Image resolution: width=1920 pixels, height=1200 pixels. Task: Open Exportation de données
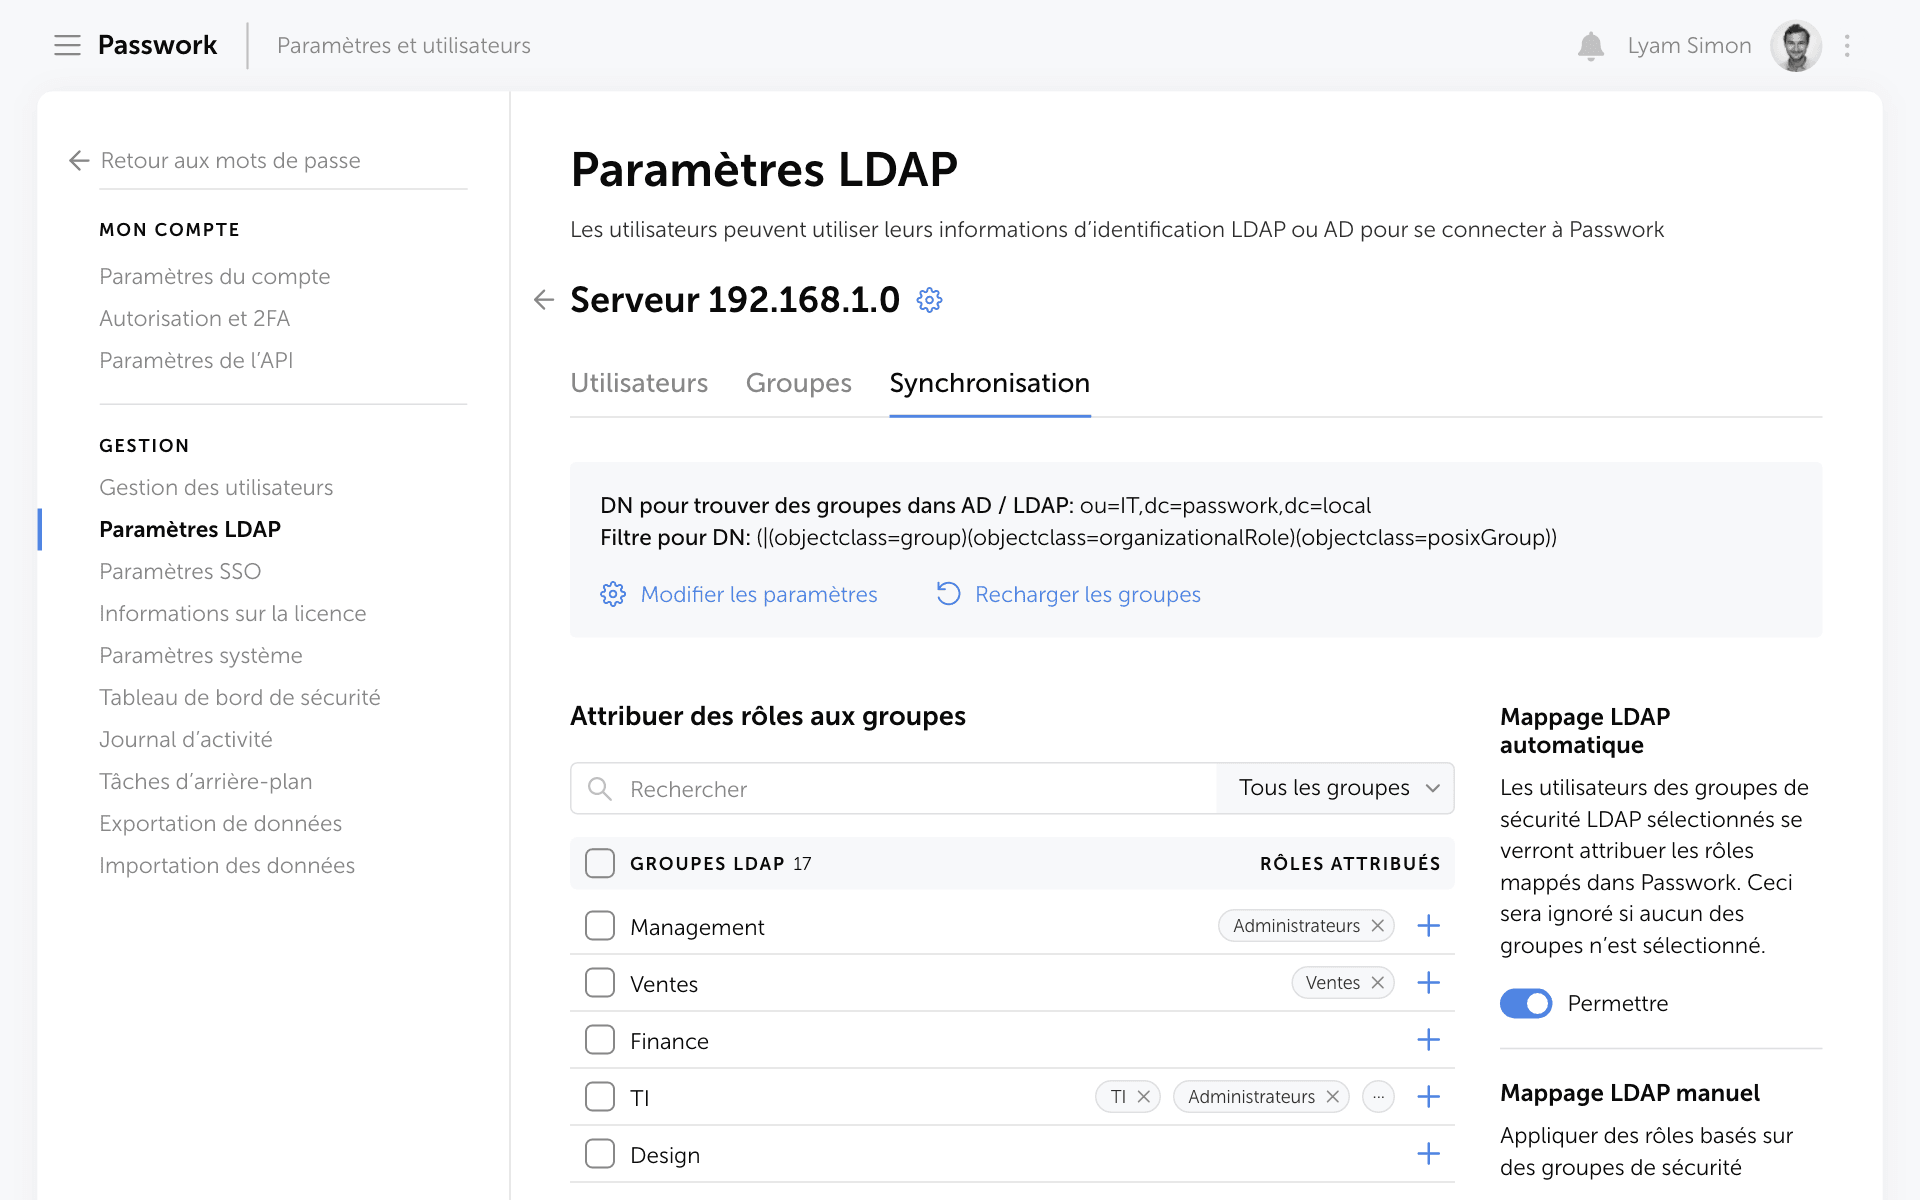coord(221,823)
